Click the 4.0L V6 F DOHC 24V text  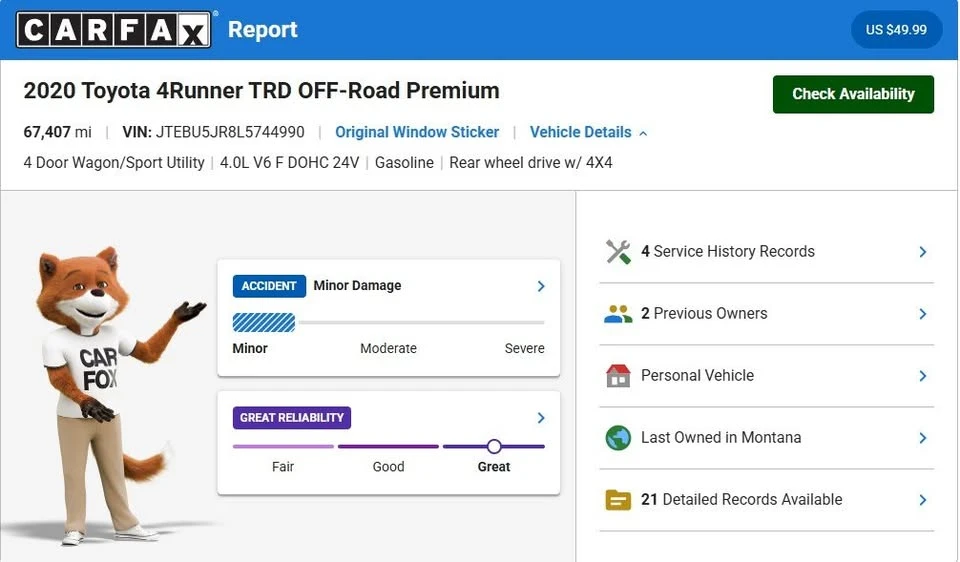289,163
